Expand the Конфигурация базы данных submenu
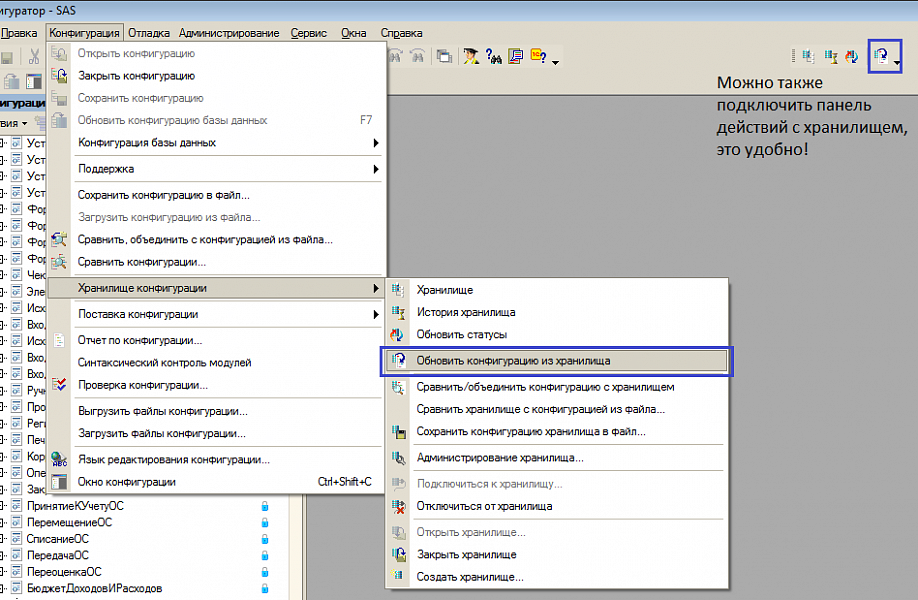 click(216, 143)
